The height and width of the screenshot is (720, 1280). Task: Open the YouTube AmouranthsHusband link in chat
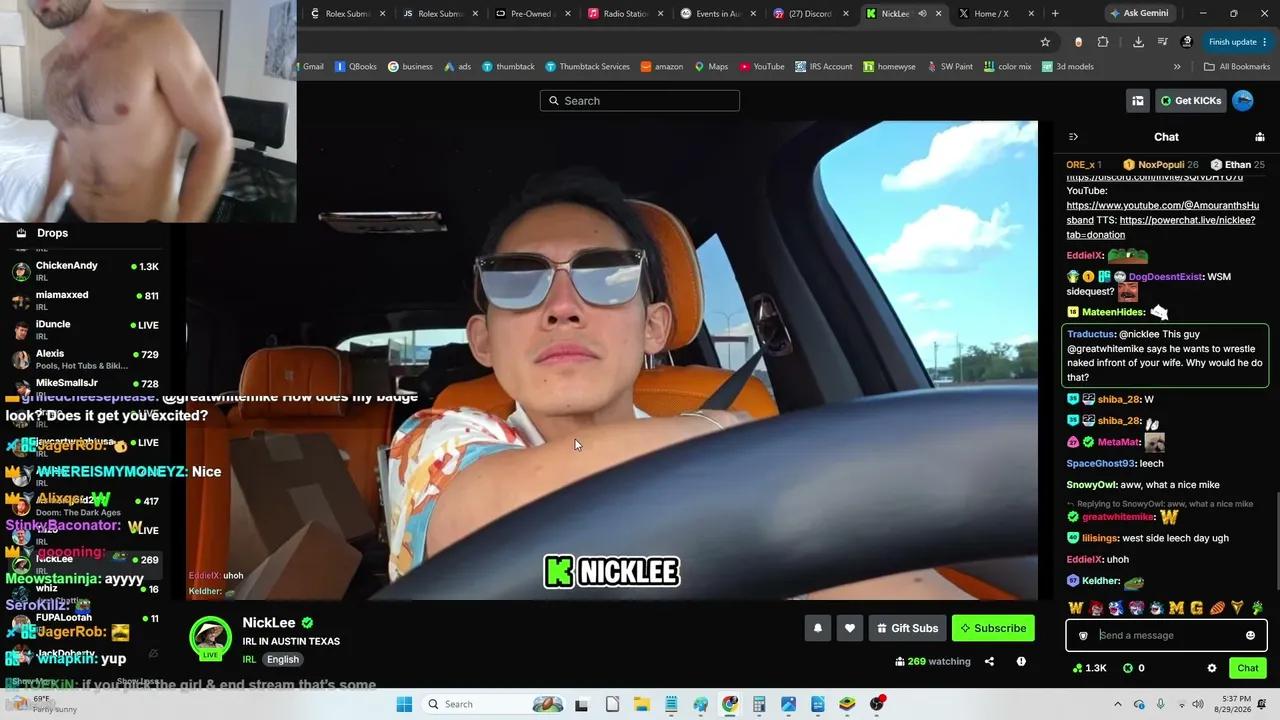1163,212
